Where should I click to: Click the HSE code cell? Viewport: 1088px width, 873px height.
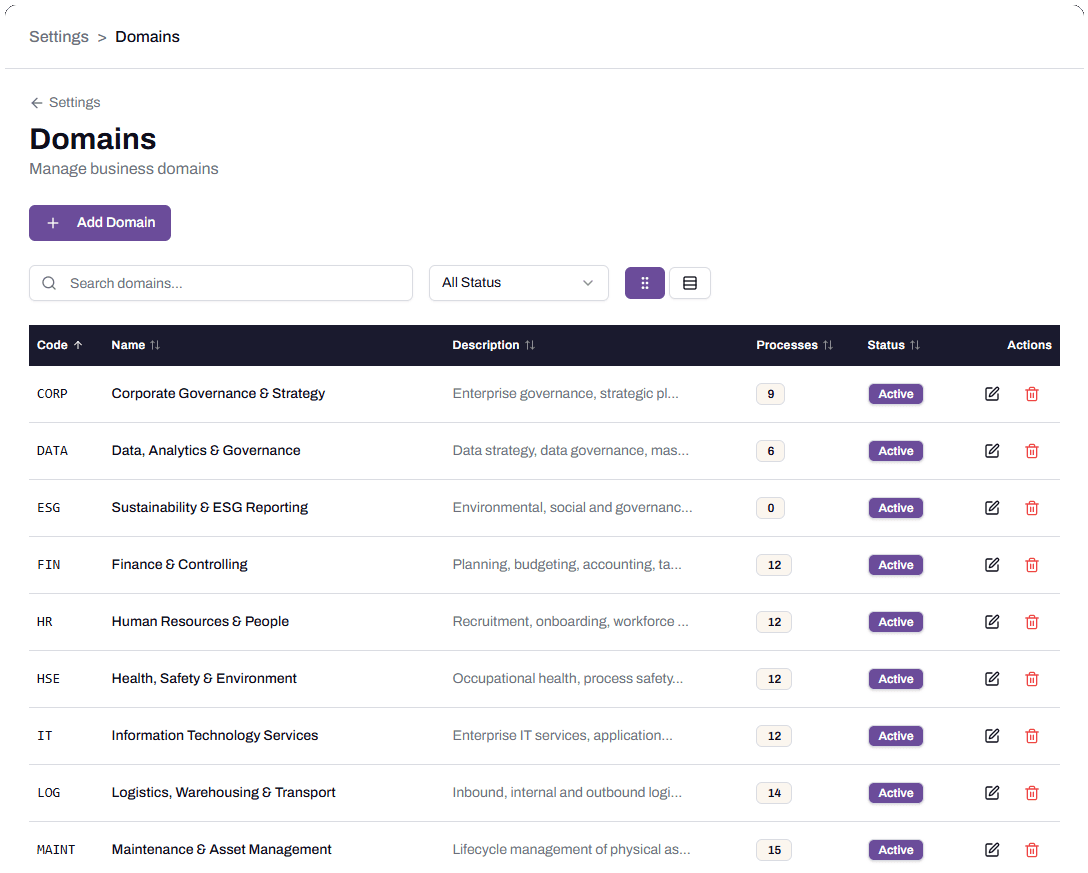pos(49,679)
